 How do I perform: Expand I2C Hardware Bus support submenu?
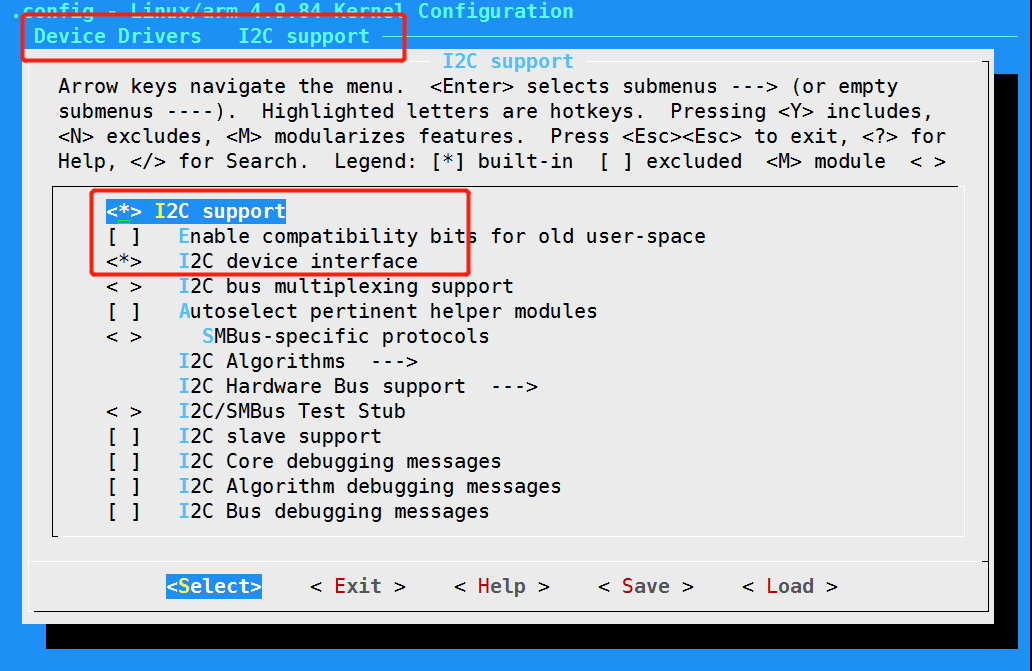[322, 386]
